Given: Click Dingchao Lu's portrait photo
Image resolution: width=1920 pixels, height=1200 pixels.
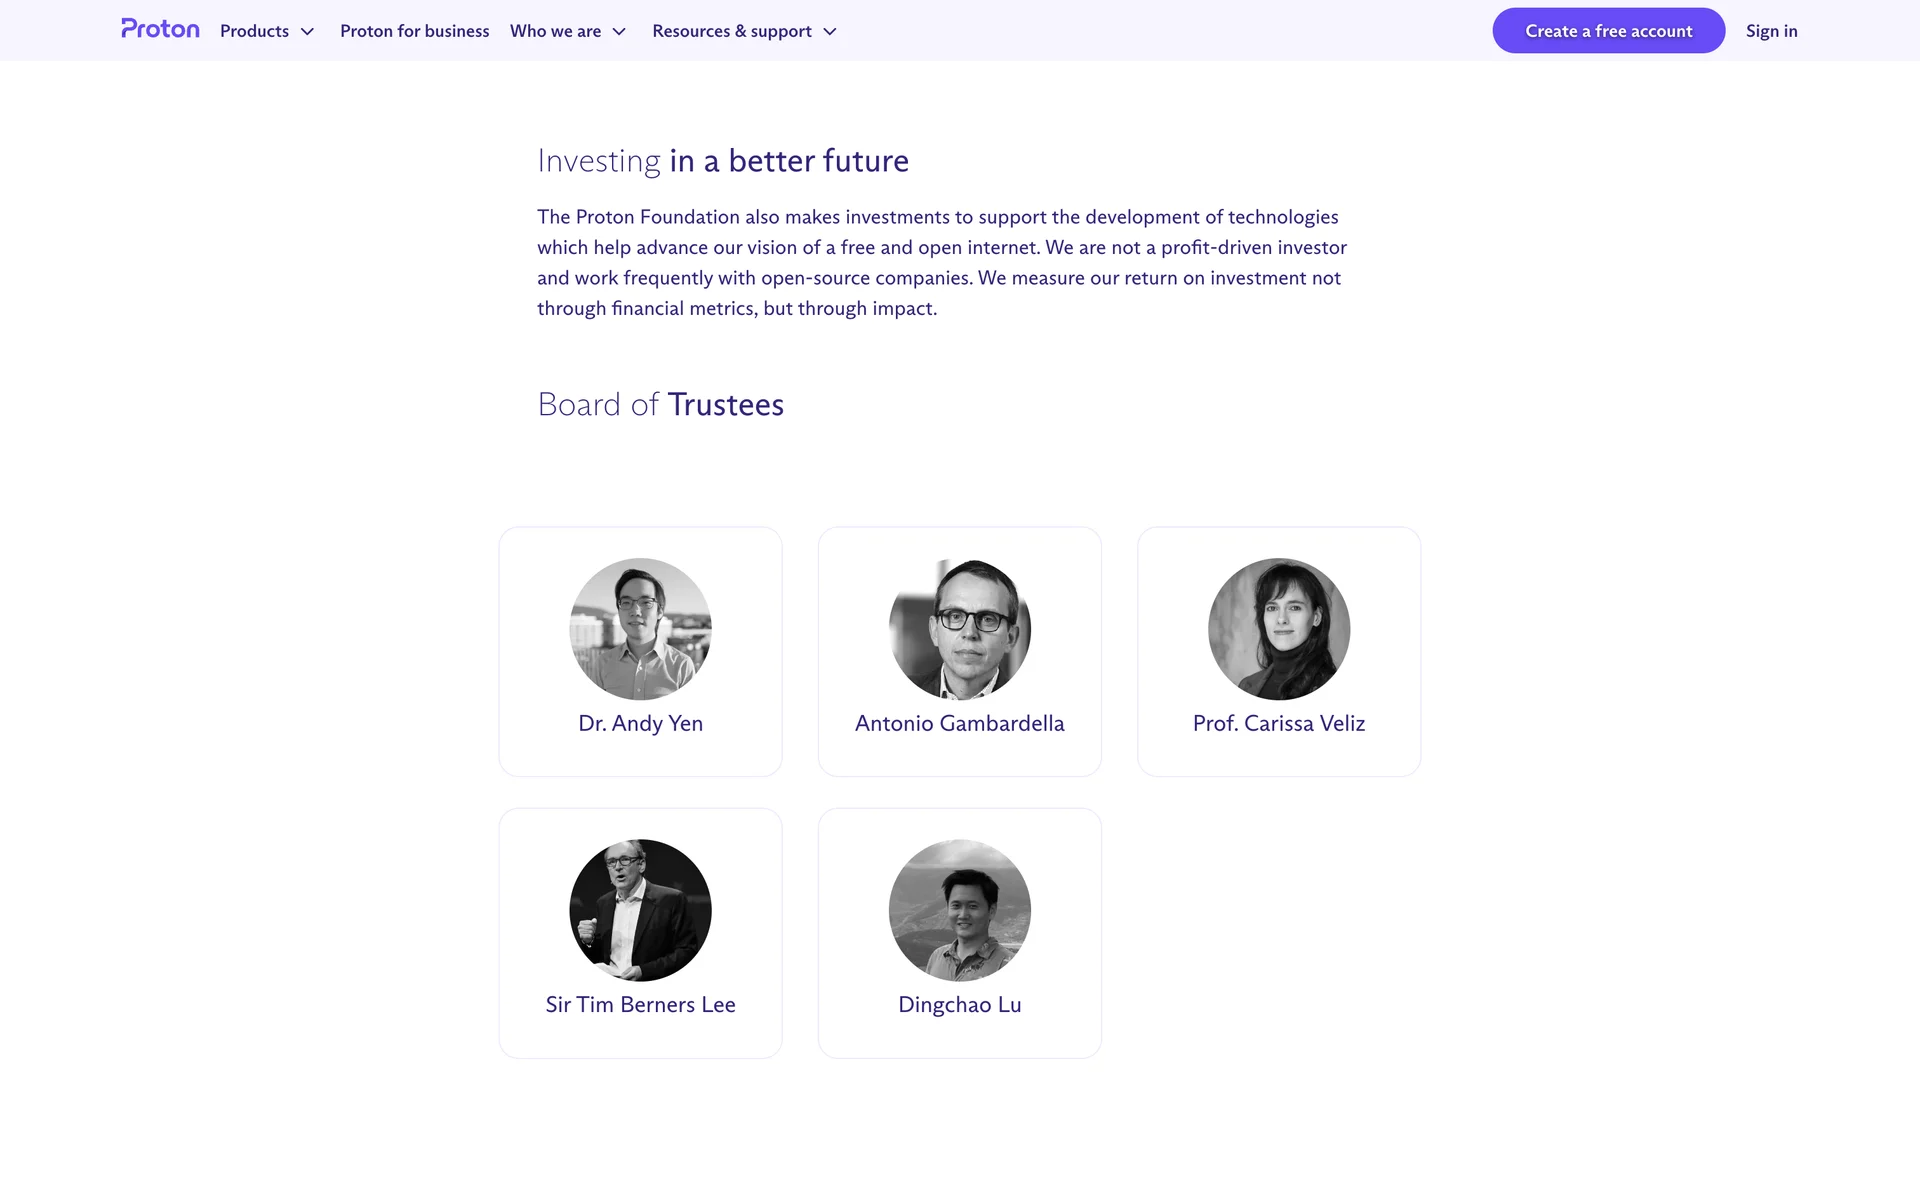Looking at the screenshot, I should 959,910.
